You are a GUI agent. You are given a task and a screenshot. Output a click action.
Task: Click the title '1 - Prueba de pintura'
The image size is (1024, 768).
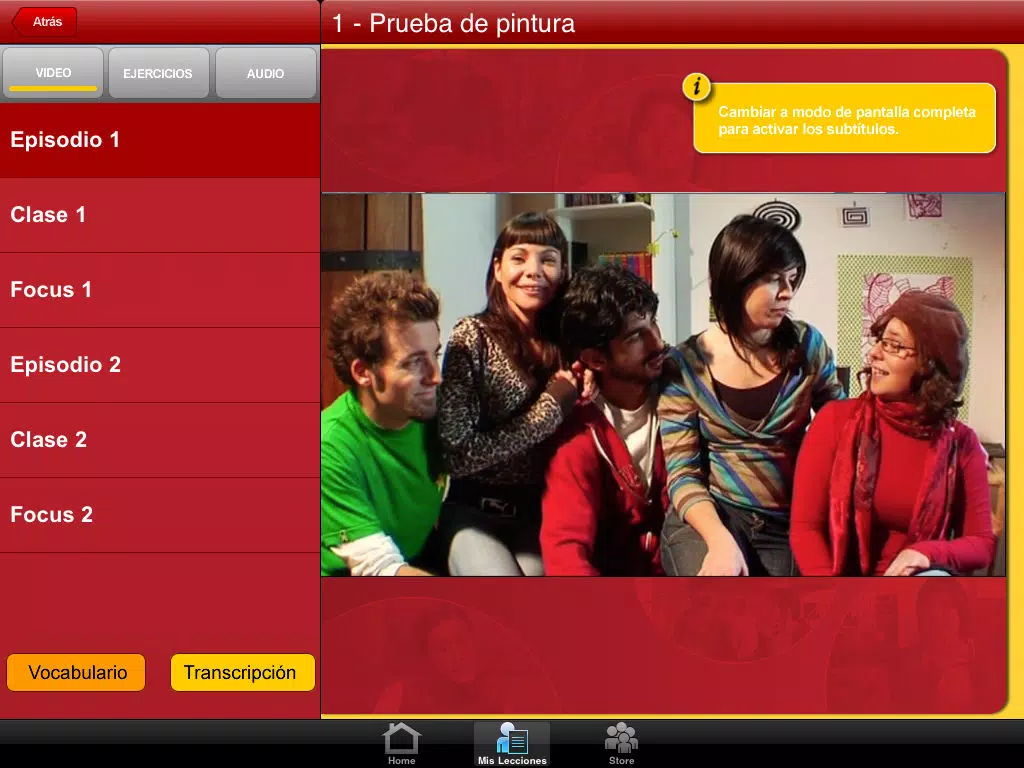(453, 24)
